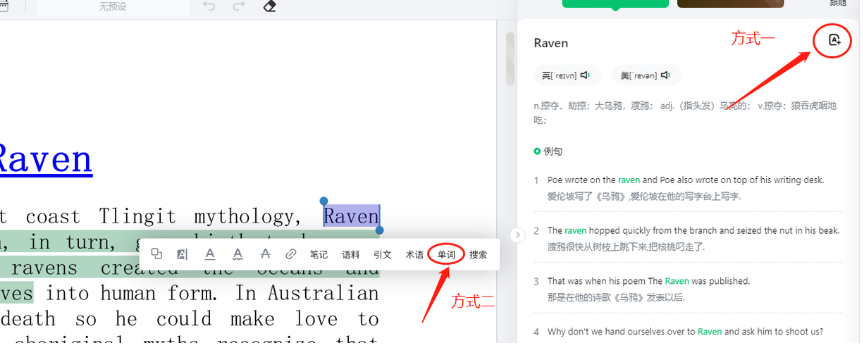Apply the text highlight icon in the floating toolbar

182,254
